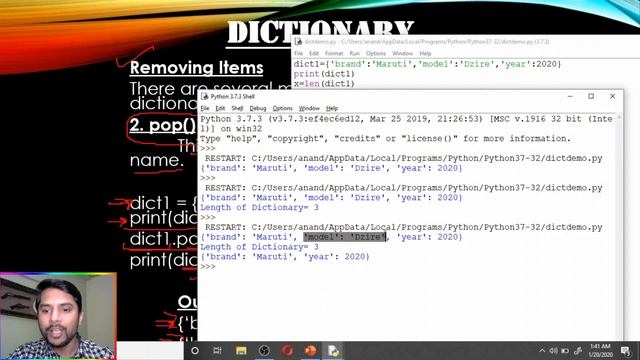Open the red circular app on taskbar
The image size is (640, 360).
point(287,351)
